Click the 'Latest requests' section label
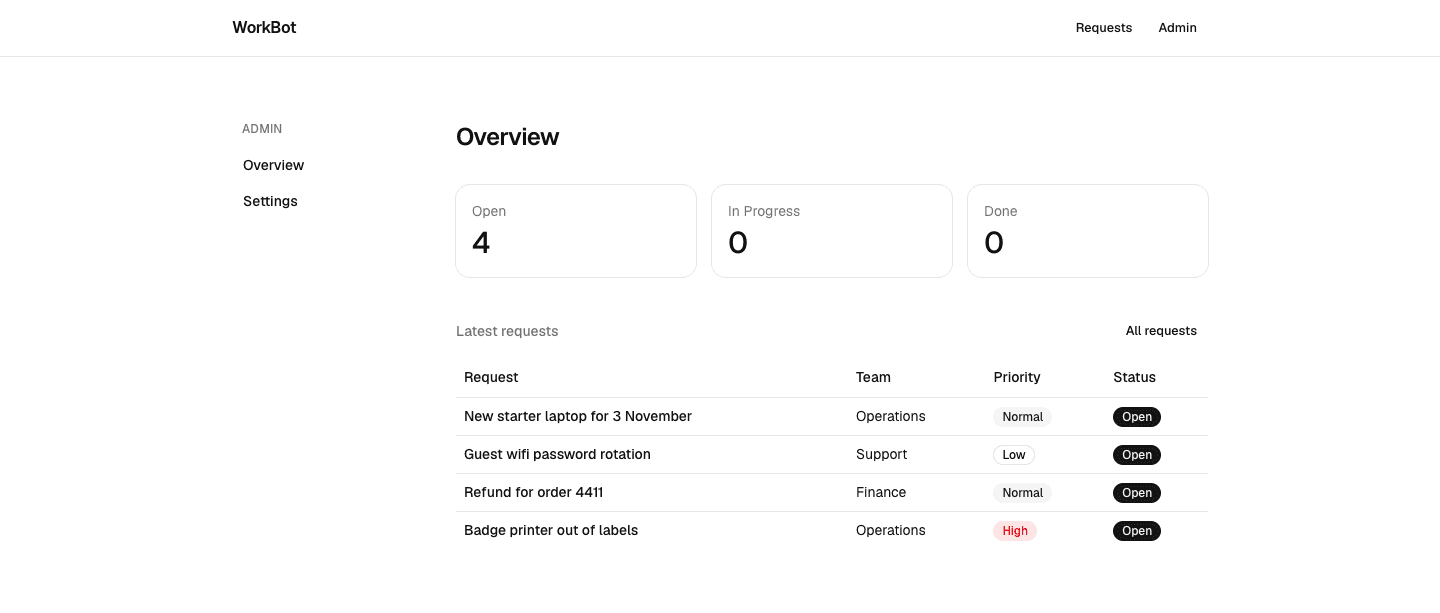This screenshot has width=1440, height=613. pos(507,331)
